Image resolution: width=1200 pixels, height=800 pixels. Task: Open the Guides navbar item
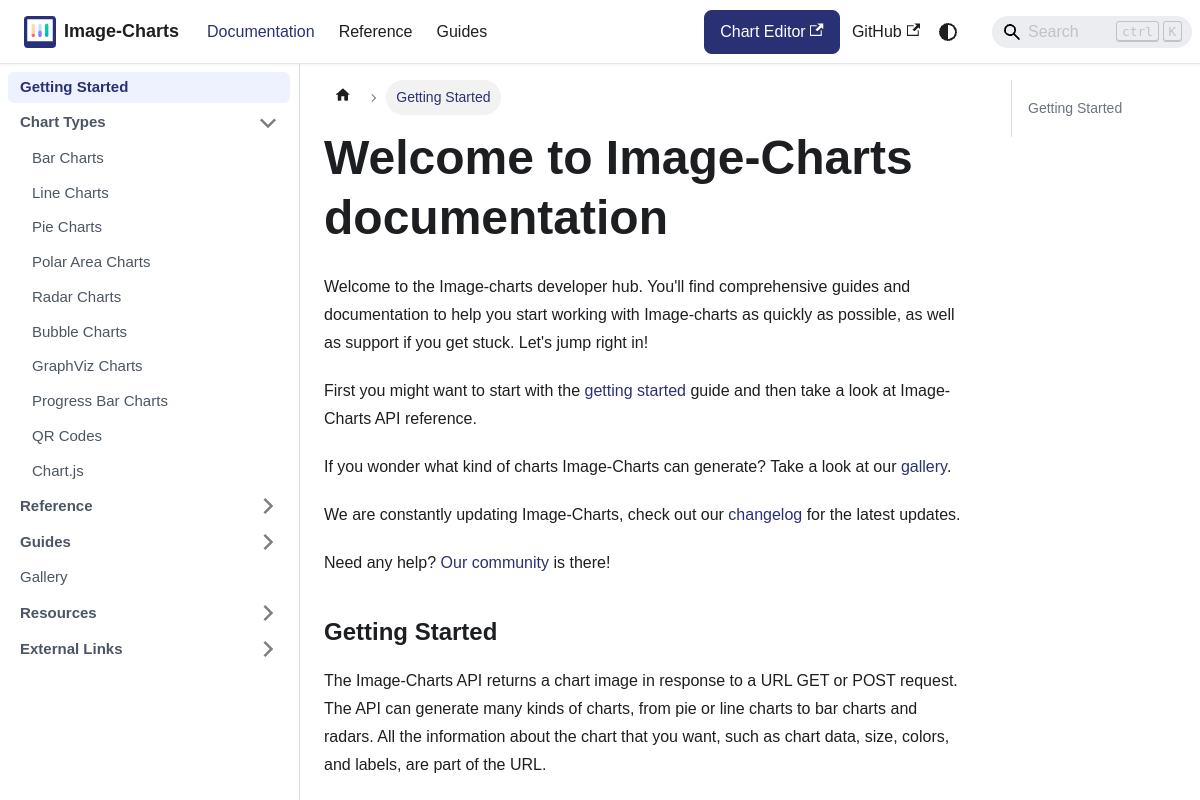click(x=462, y=32)
